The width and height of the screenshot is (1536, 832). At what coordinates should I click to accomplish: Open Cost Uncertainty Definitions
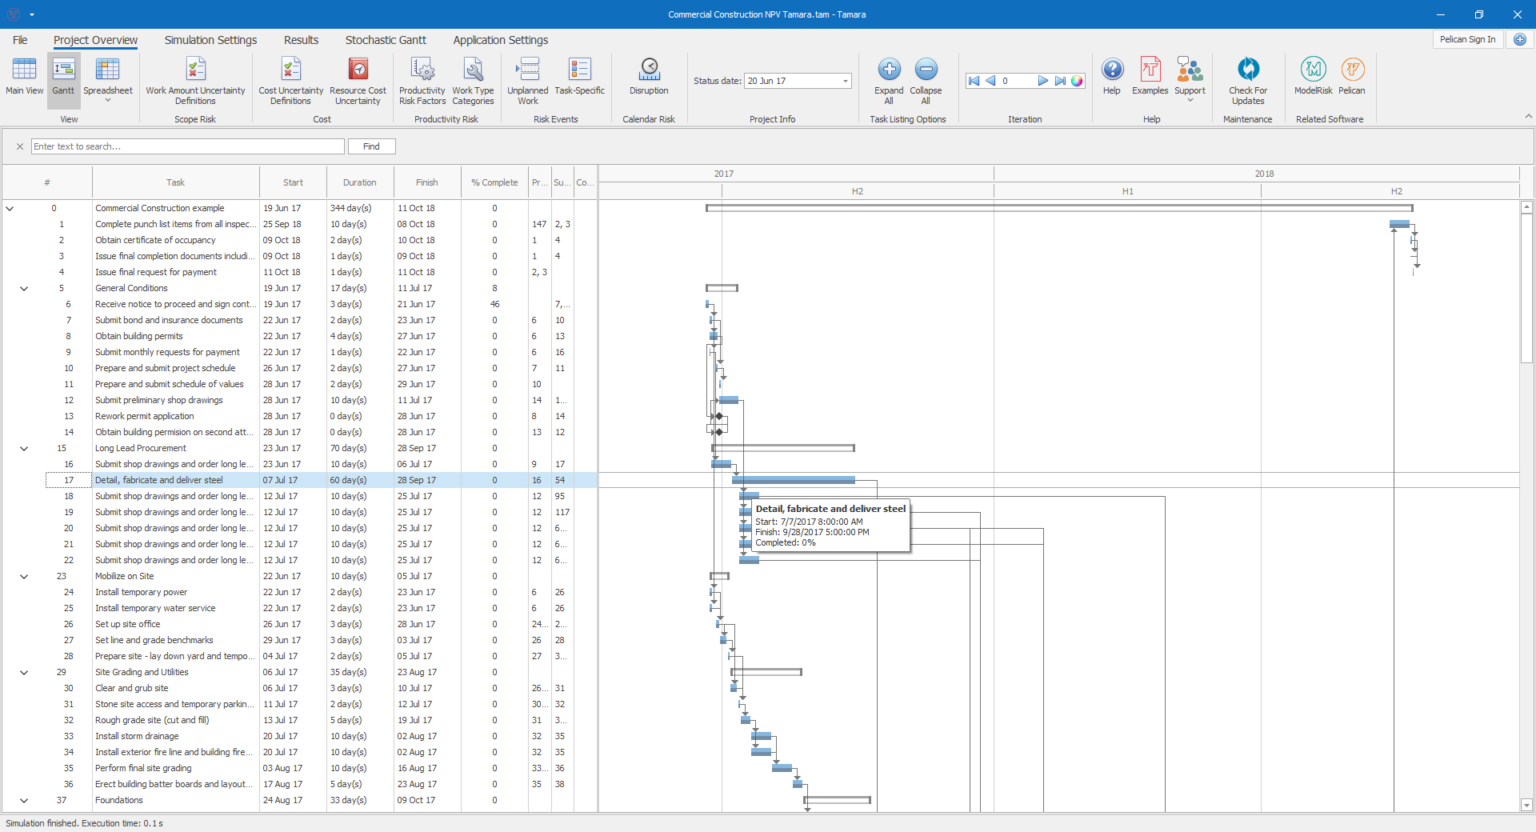point(291,80)
